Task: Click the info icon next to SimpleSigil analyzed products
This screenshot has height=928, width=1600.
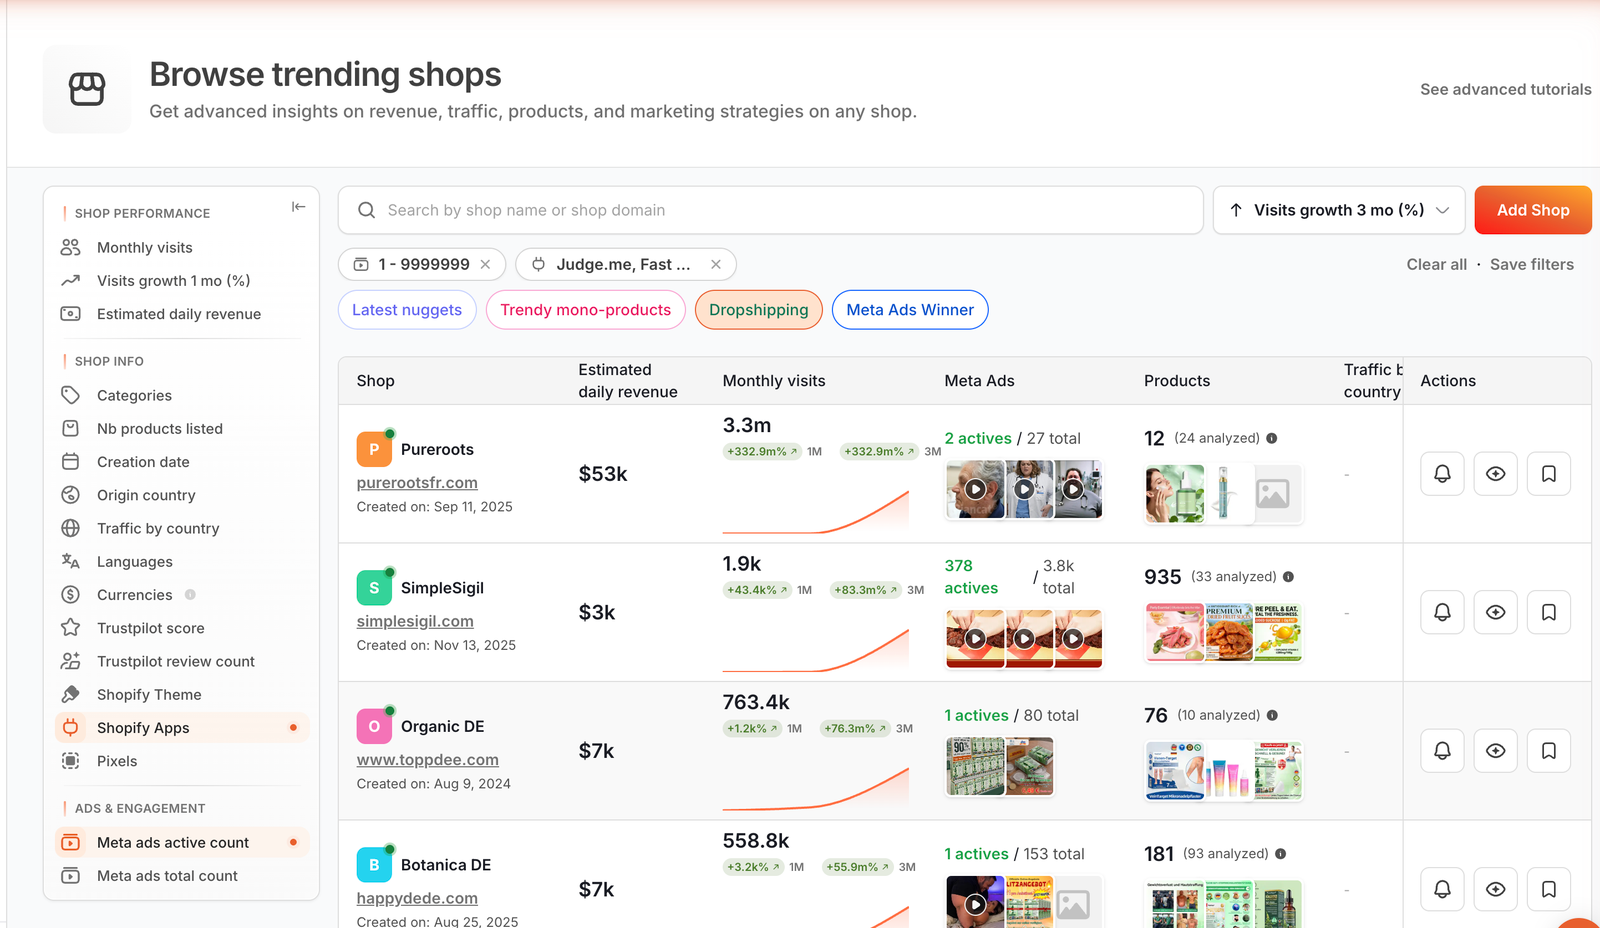Action: tap(1288, 577)
